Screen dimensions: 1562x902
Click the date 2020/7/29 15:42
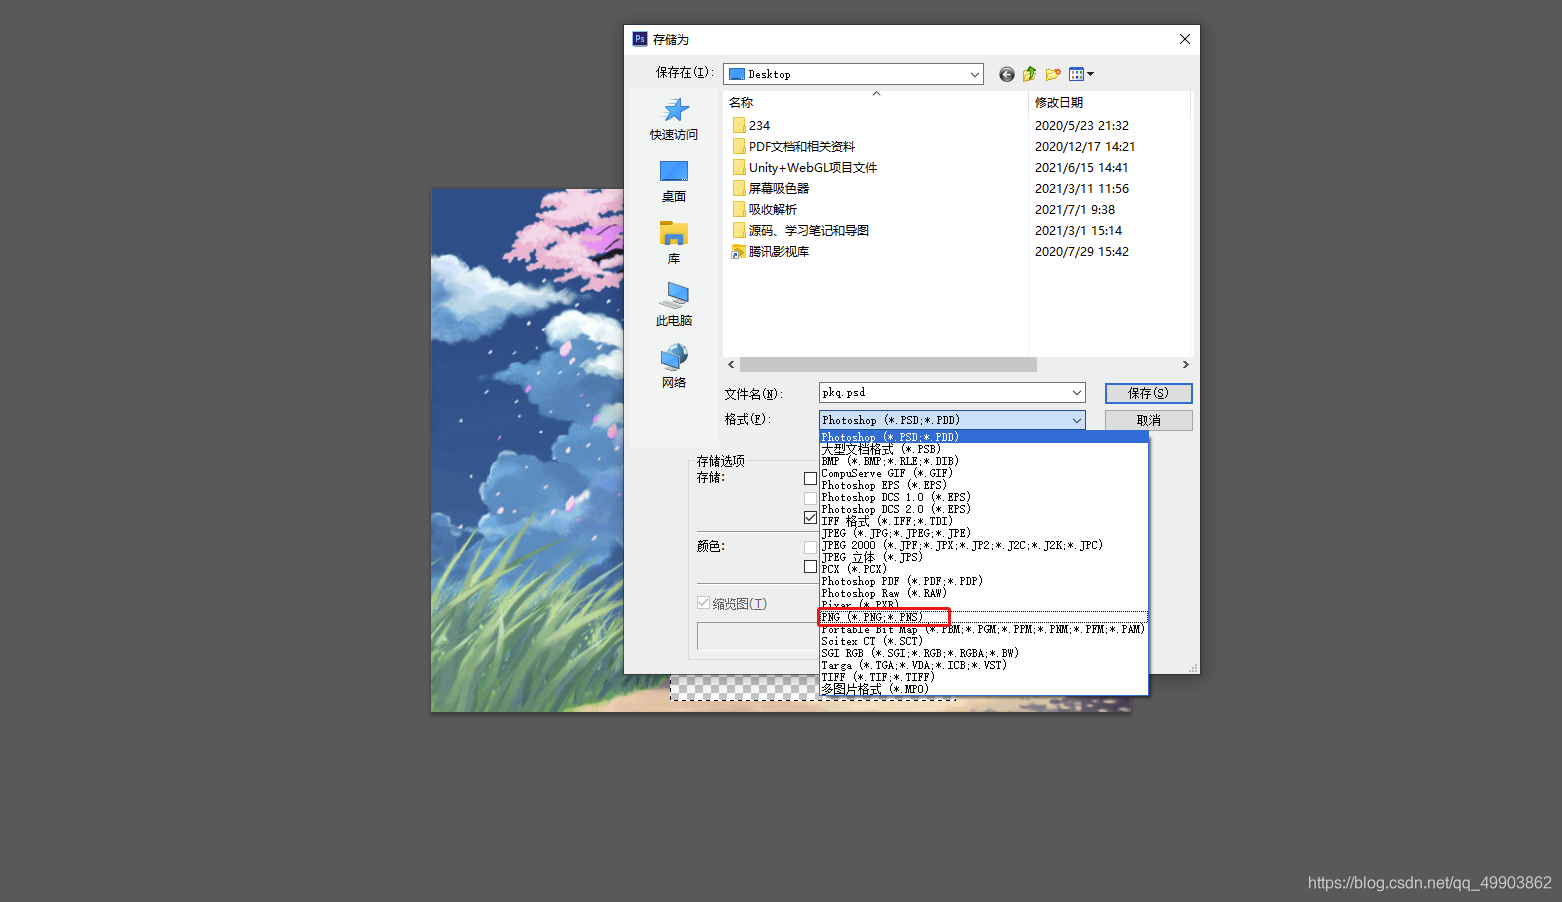[1081, 251]
